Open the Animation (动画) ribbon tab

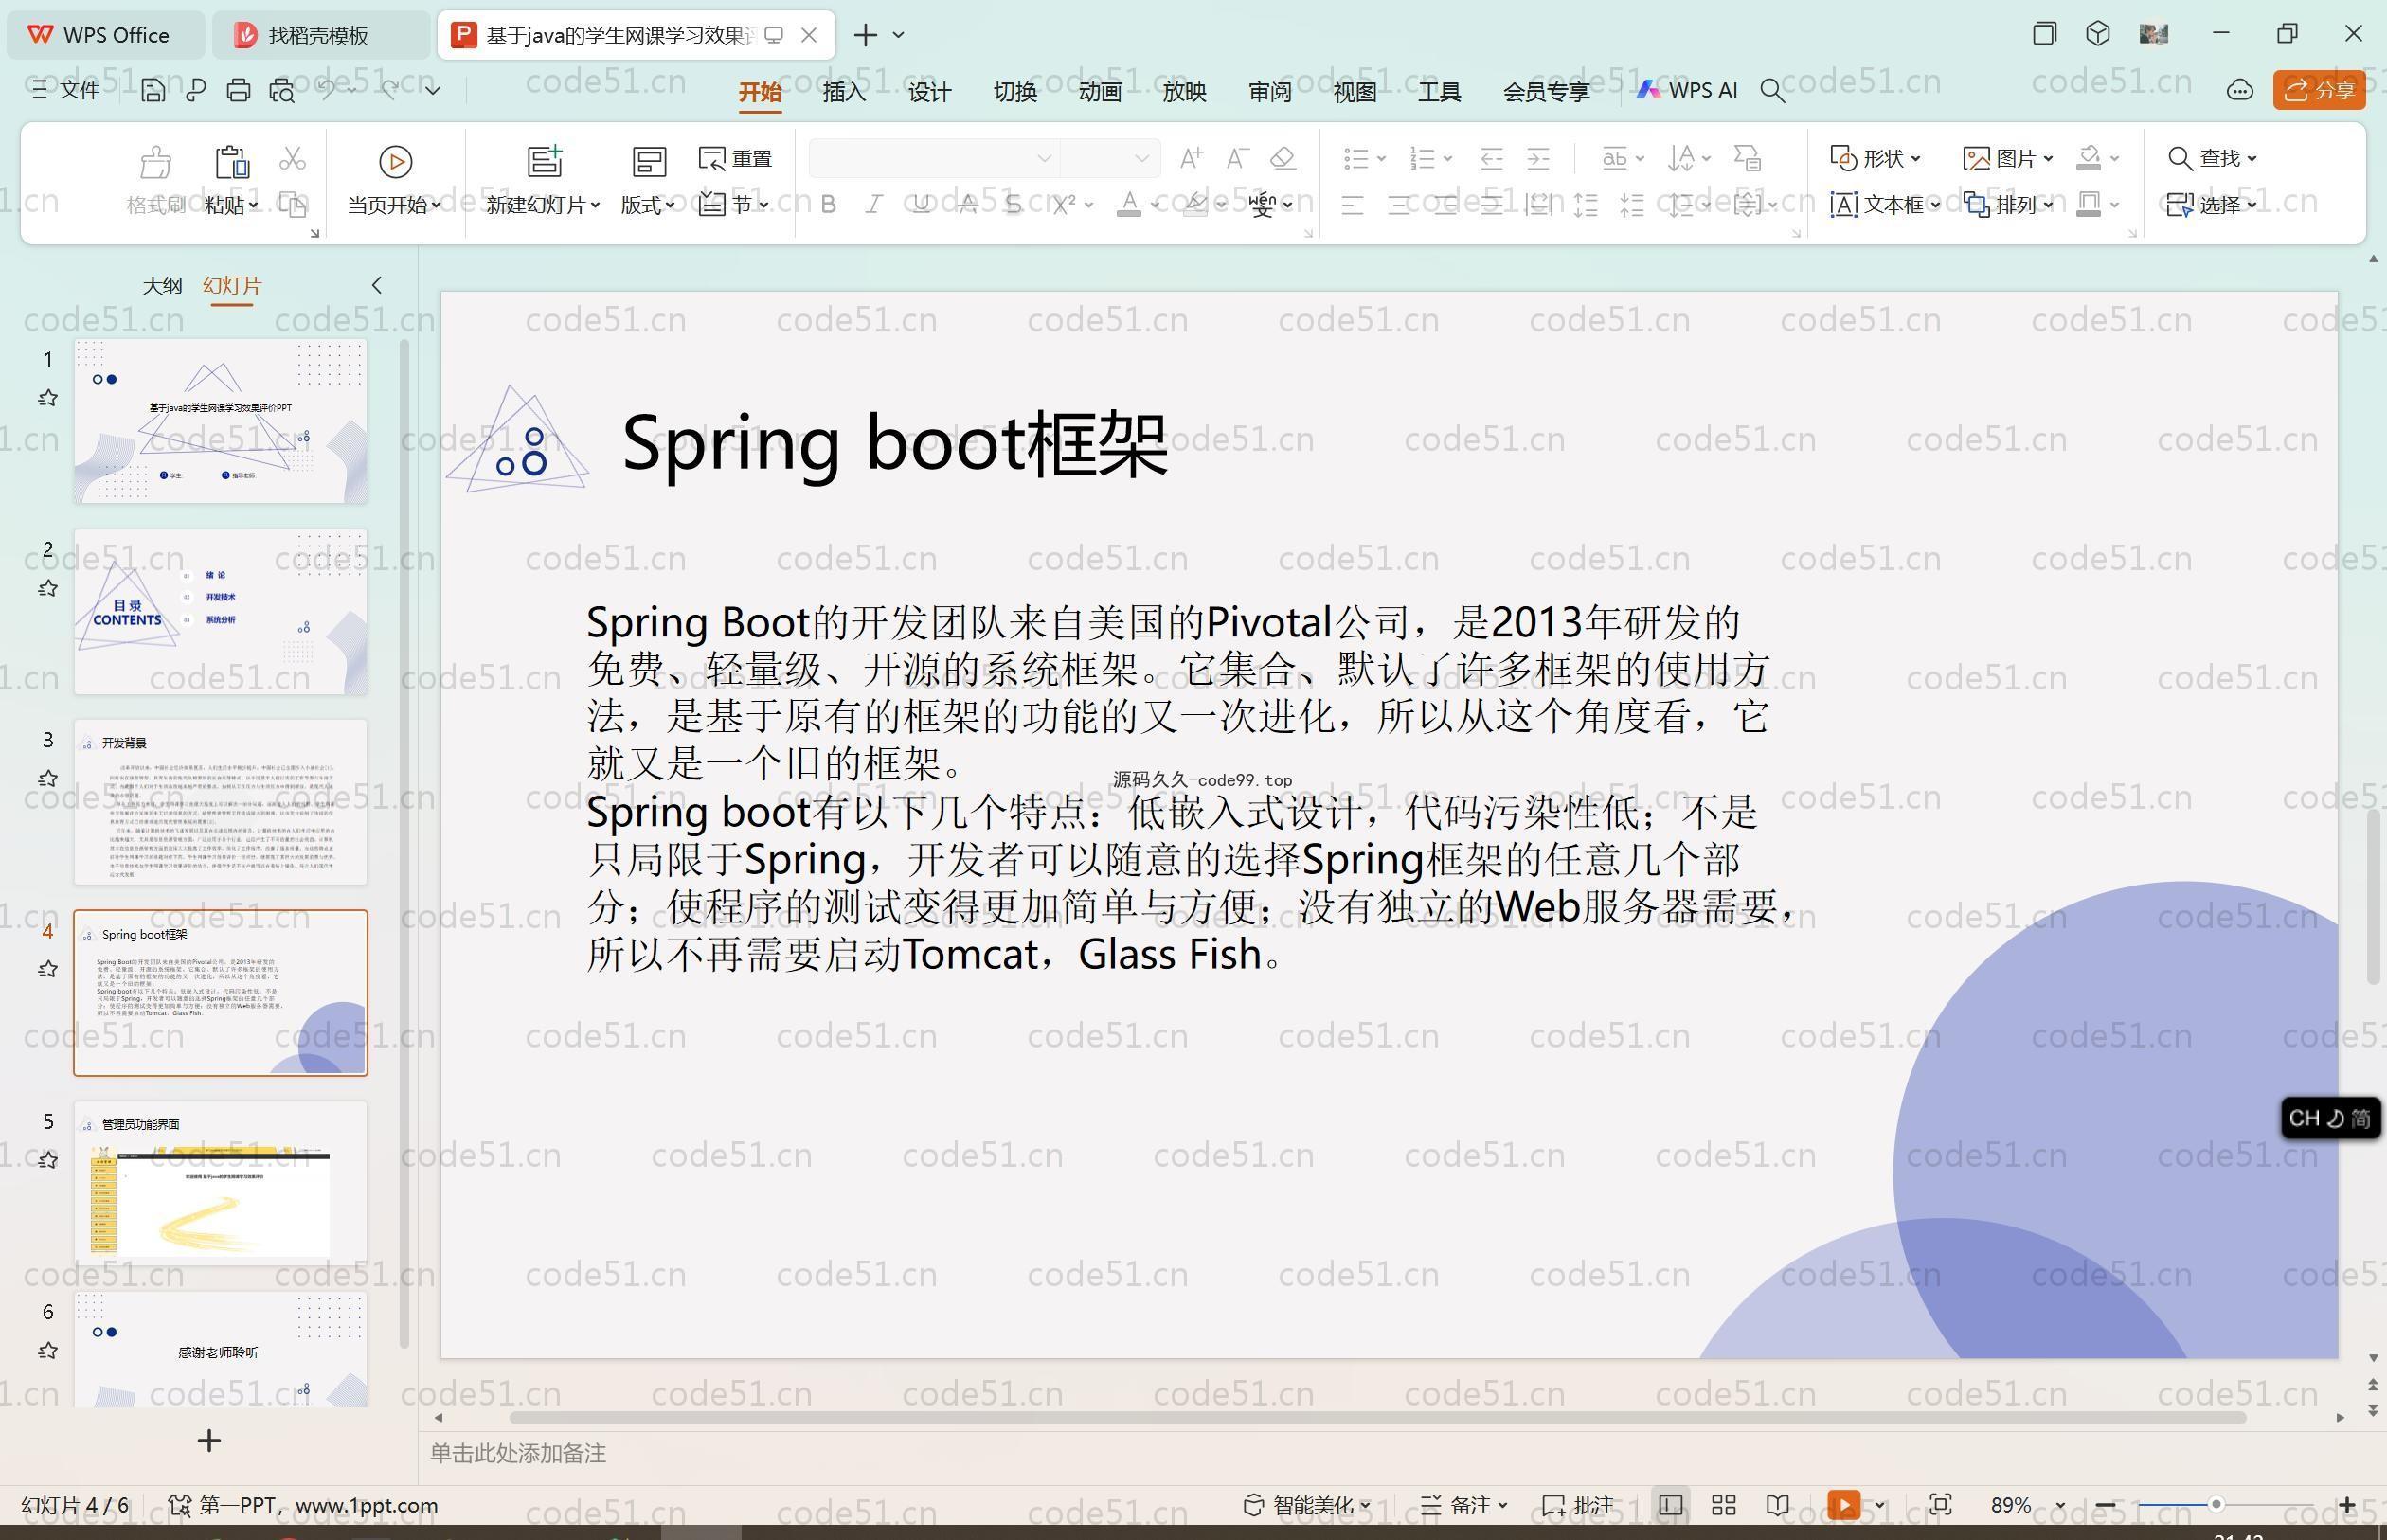(x=1099, y=91)
